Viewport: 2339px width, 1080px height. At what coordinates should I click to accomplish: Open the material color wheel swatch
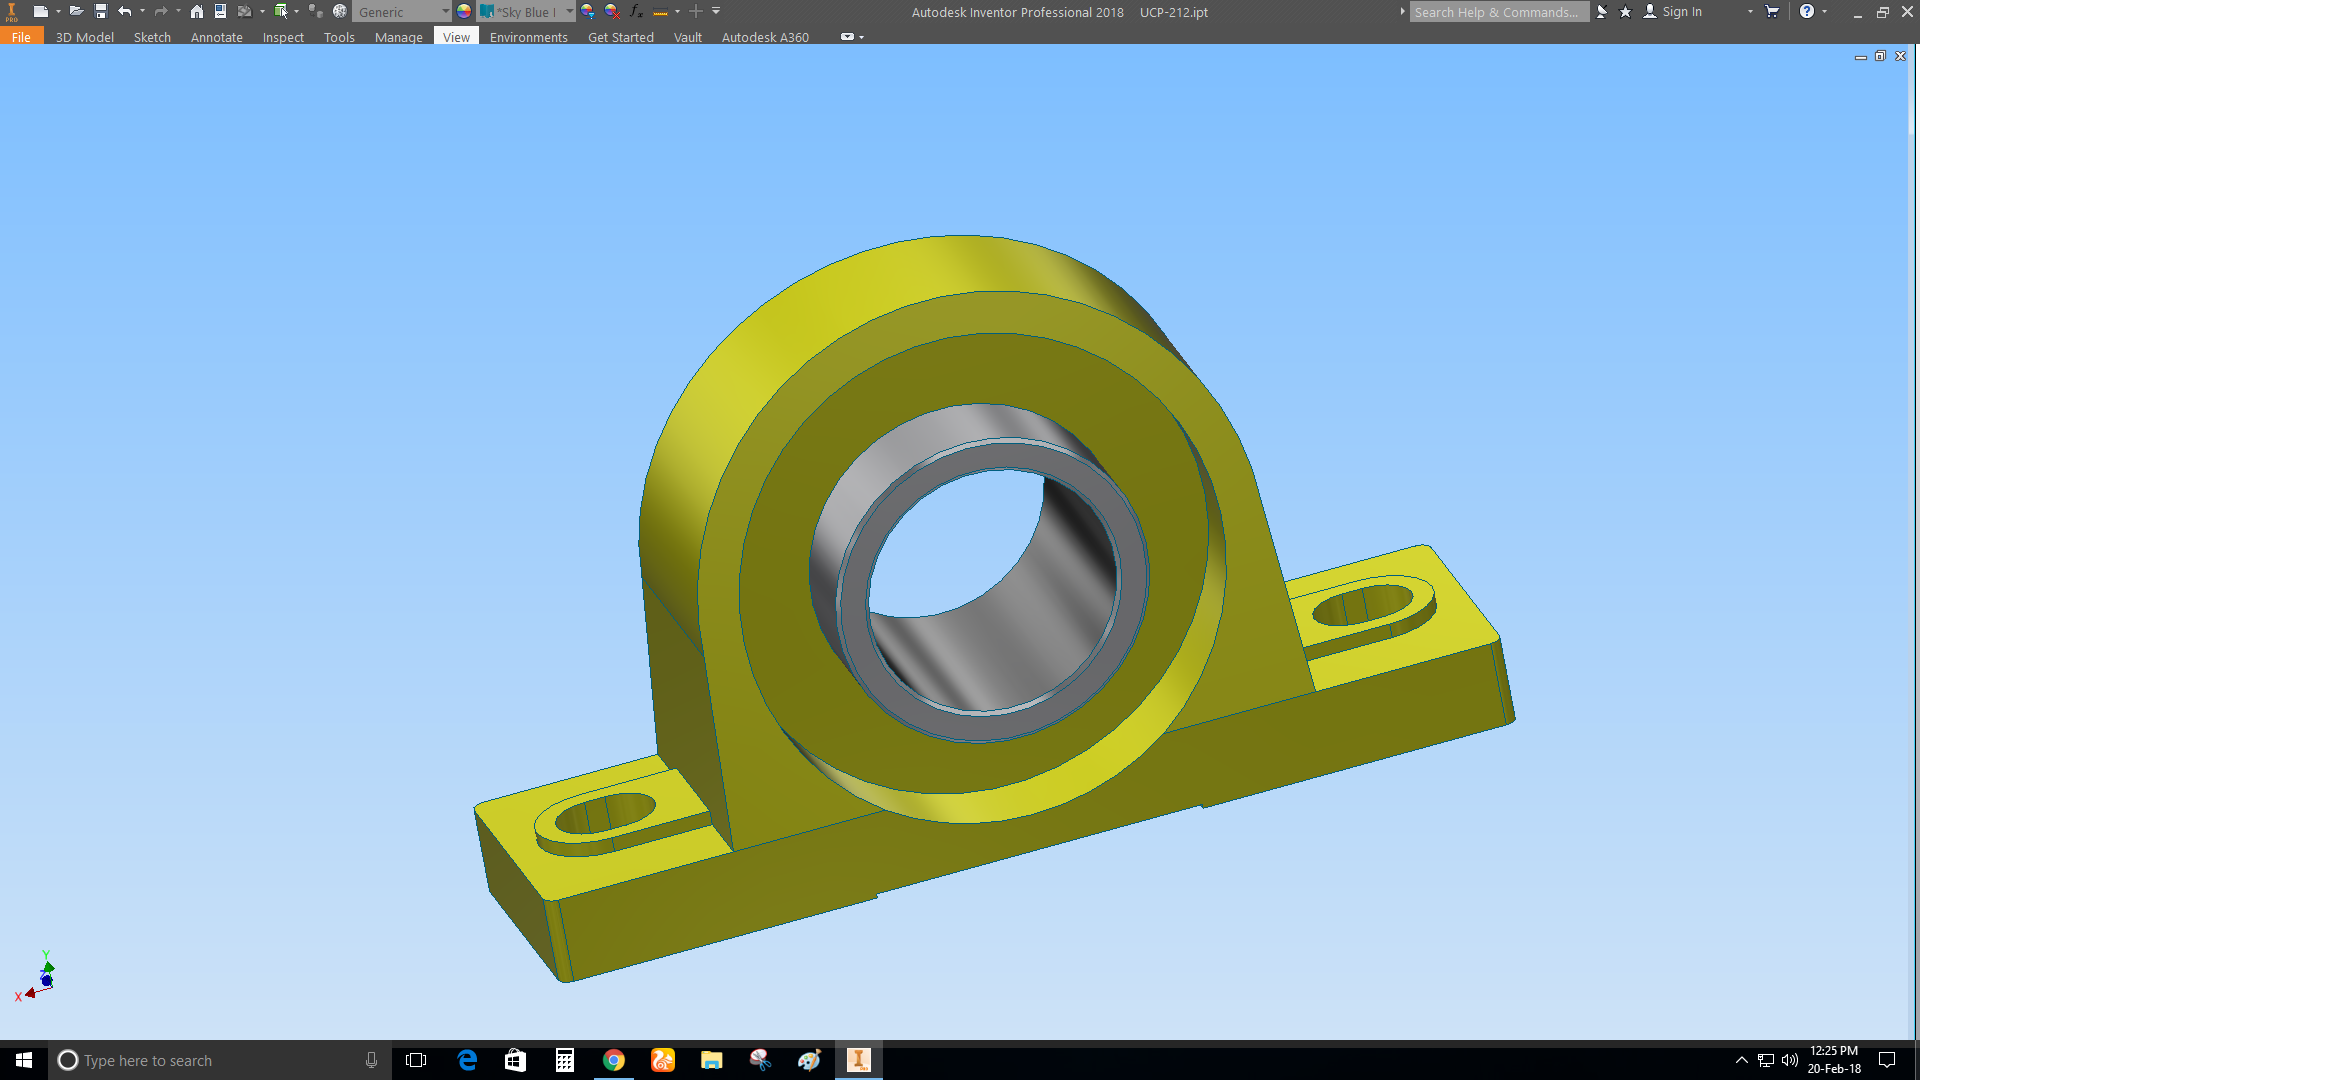pos(464,11)
